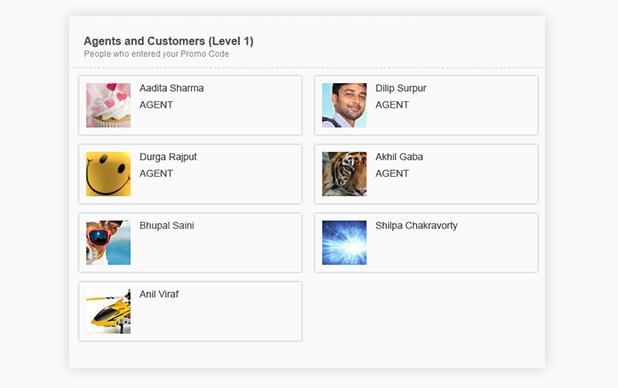This screenshot has width=618, height=388.
Task: Select the Akhil Gaba name
Action: tap(399, 157)
